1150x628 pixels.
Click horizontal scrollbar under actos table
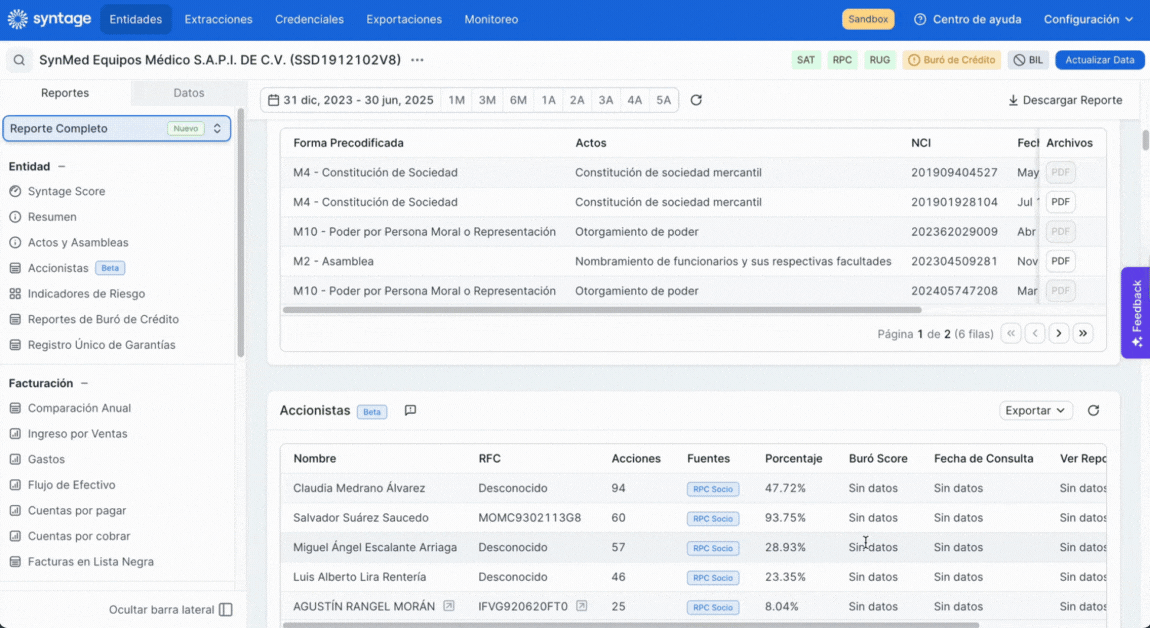(x=602, y=310)
